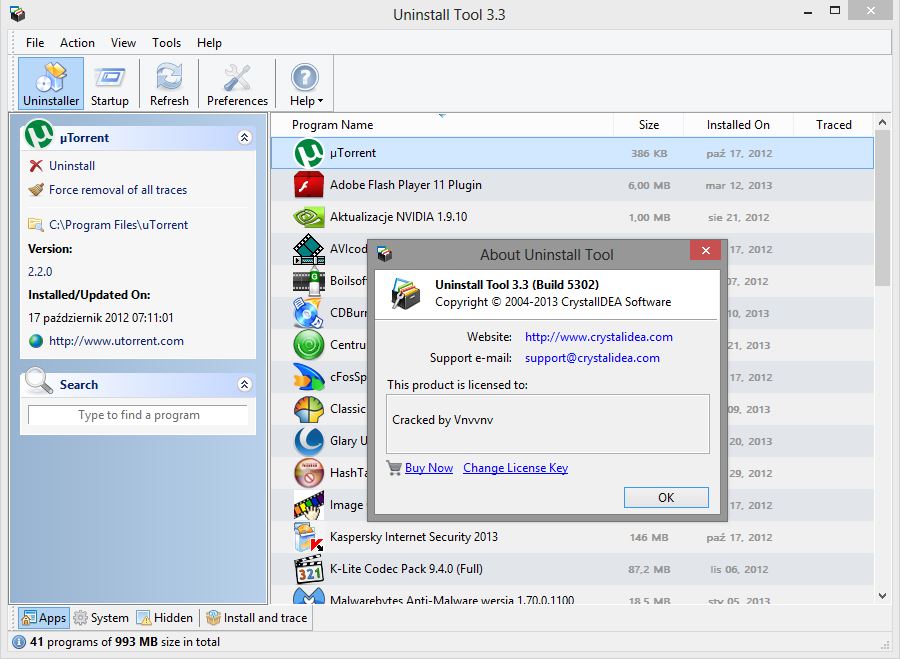Viewport: 900px width, 659px height.
Task: Open the Install and trace tab
Action: pos(257,618)
